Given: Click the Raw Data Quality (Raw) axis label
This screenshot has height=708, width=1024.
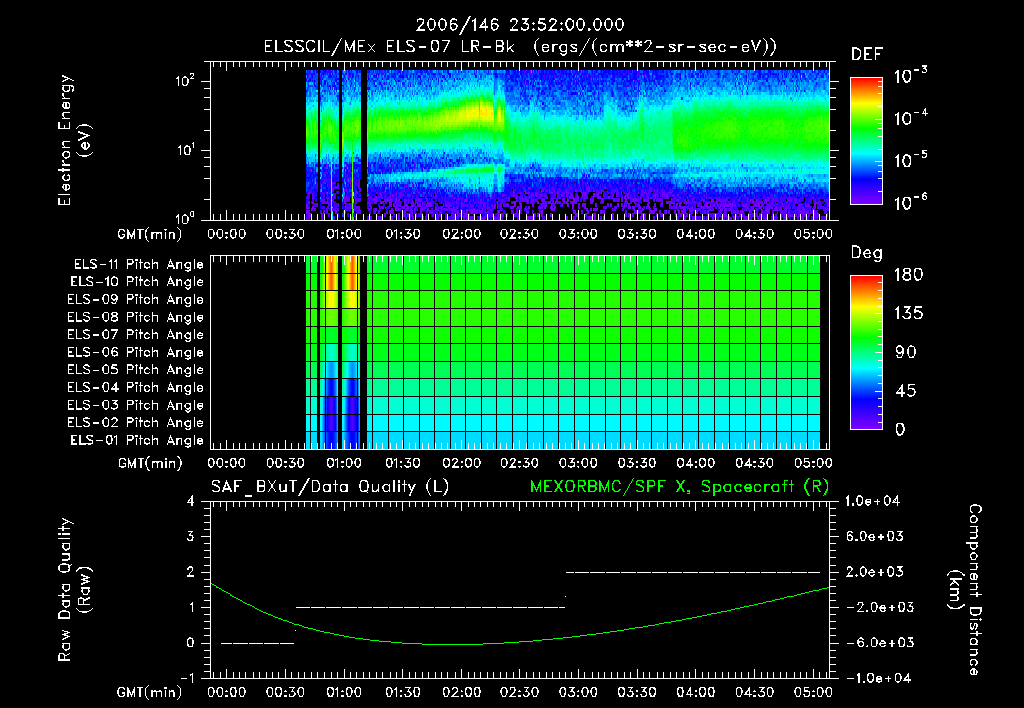Looking at the screenshot, I should coord(74,590).
